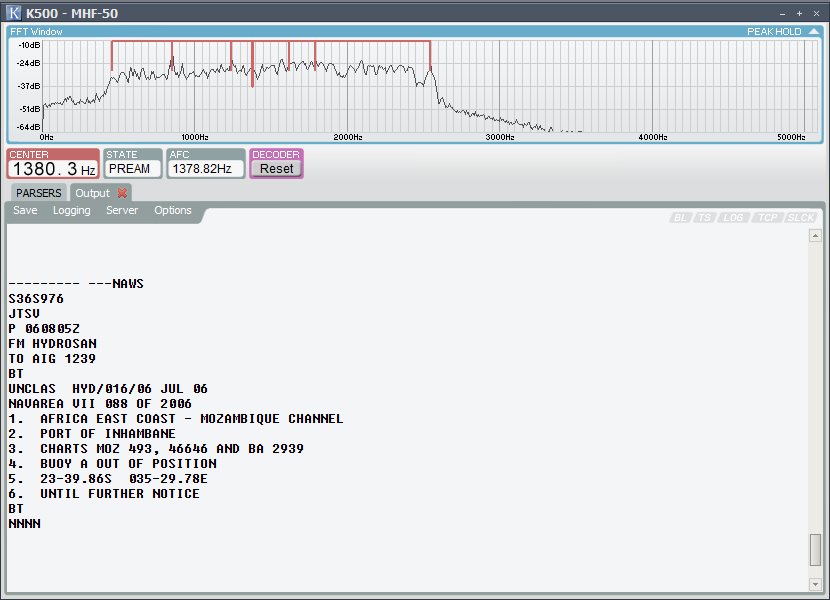Click the CENTER frequency field
Screen dimensions: 830x600
[53, 169]
